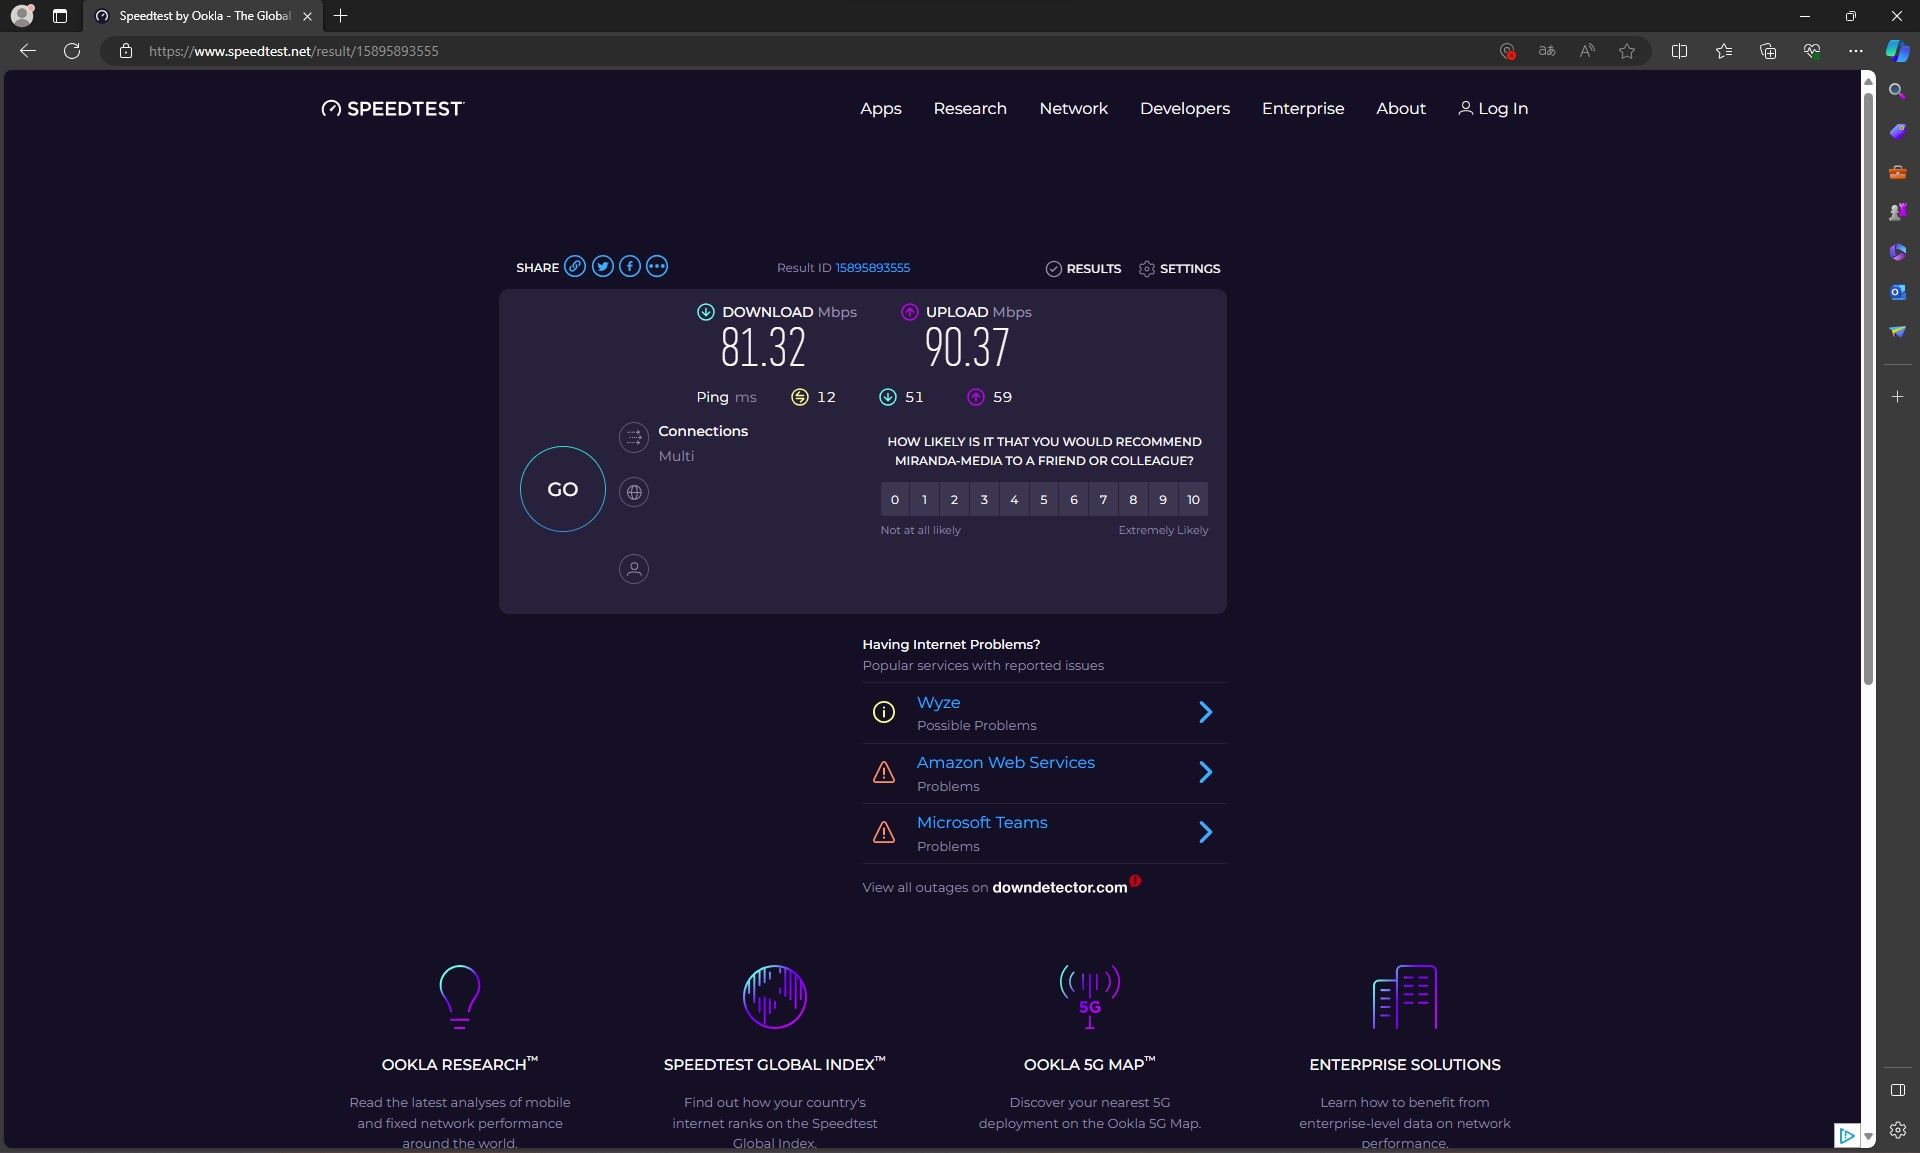Screen dimensions: 1920x1153
Task: Toggle the Connections mode icon
Action: click(x=634, y=437)
